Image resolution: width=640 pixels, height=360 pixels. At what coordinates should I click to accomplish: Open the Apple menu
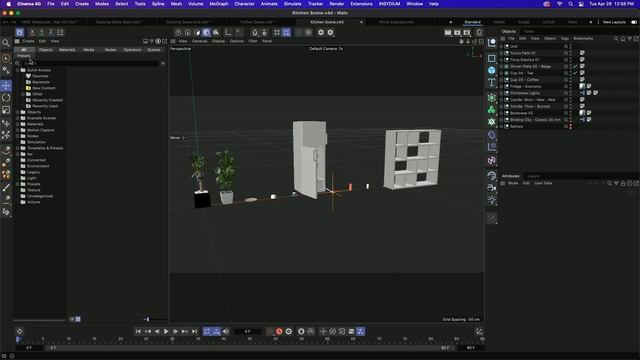click(x=9, y=4)
